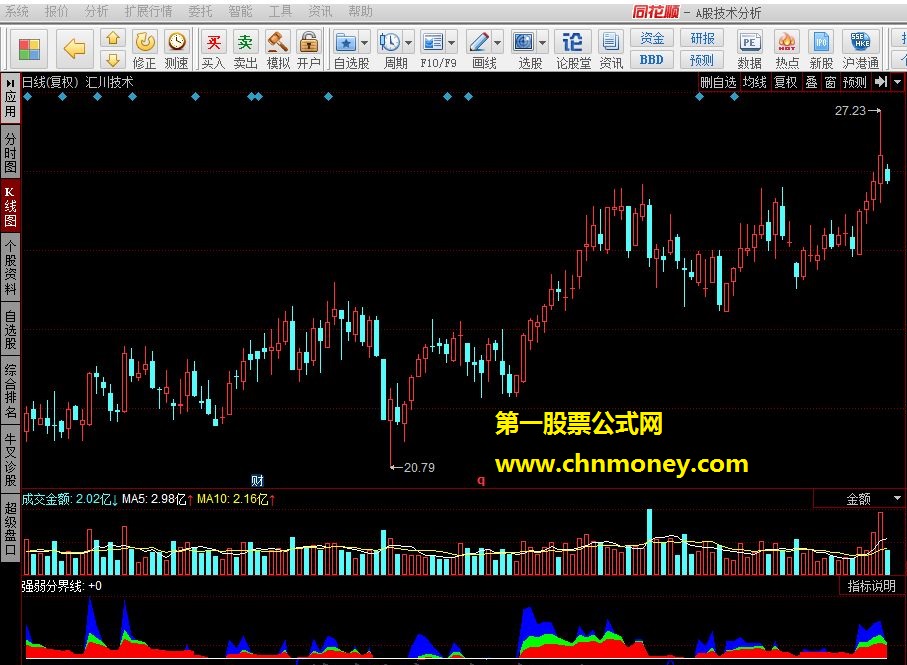This screenshot has width=907, height=665.
Task: Click the 删自选 button
Action: [x=718, y=82]
